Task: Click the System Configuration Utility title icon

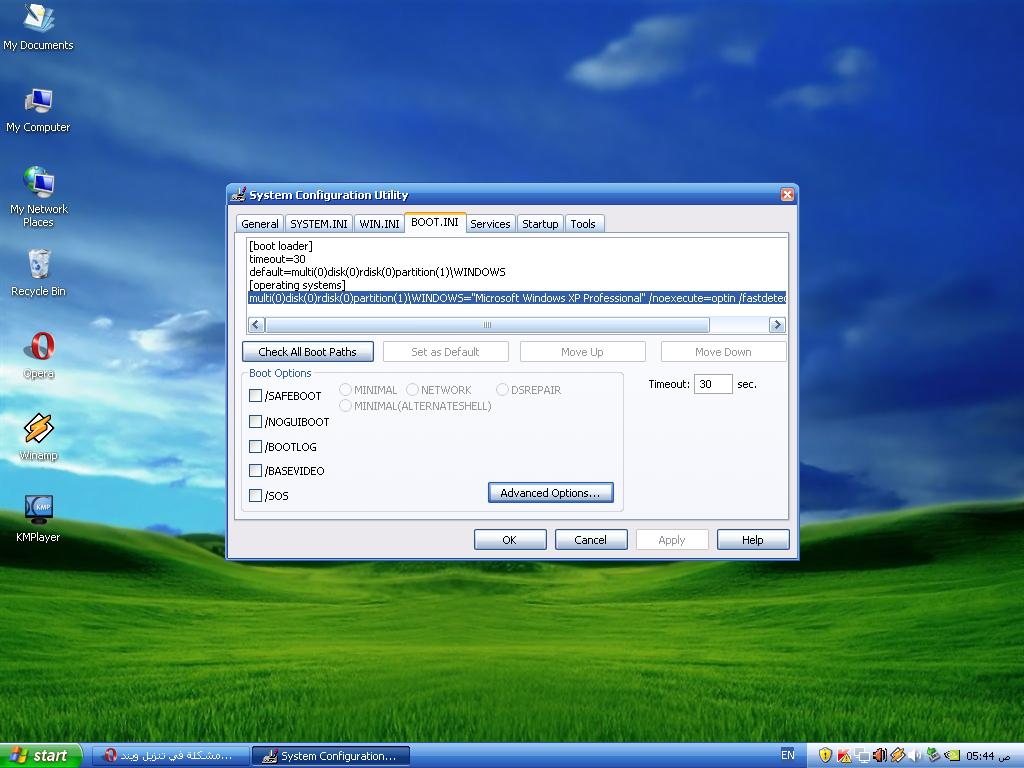Action: (239, 195)
